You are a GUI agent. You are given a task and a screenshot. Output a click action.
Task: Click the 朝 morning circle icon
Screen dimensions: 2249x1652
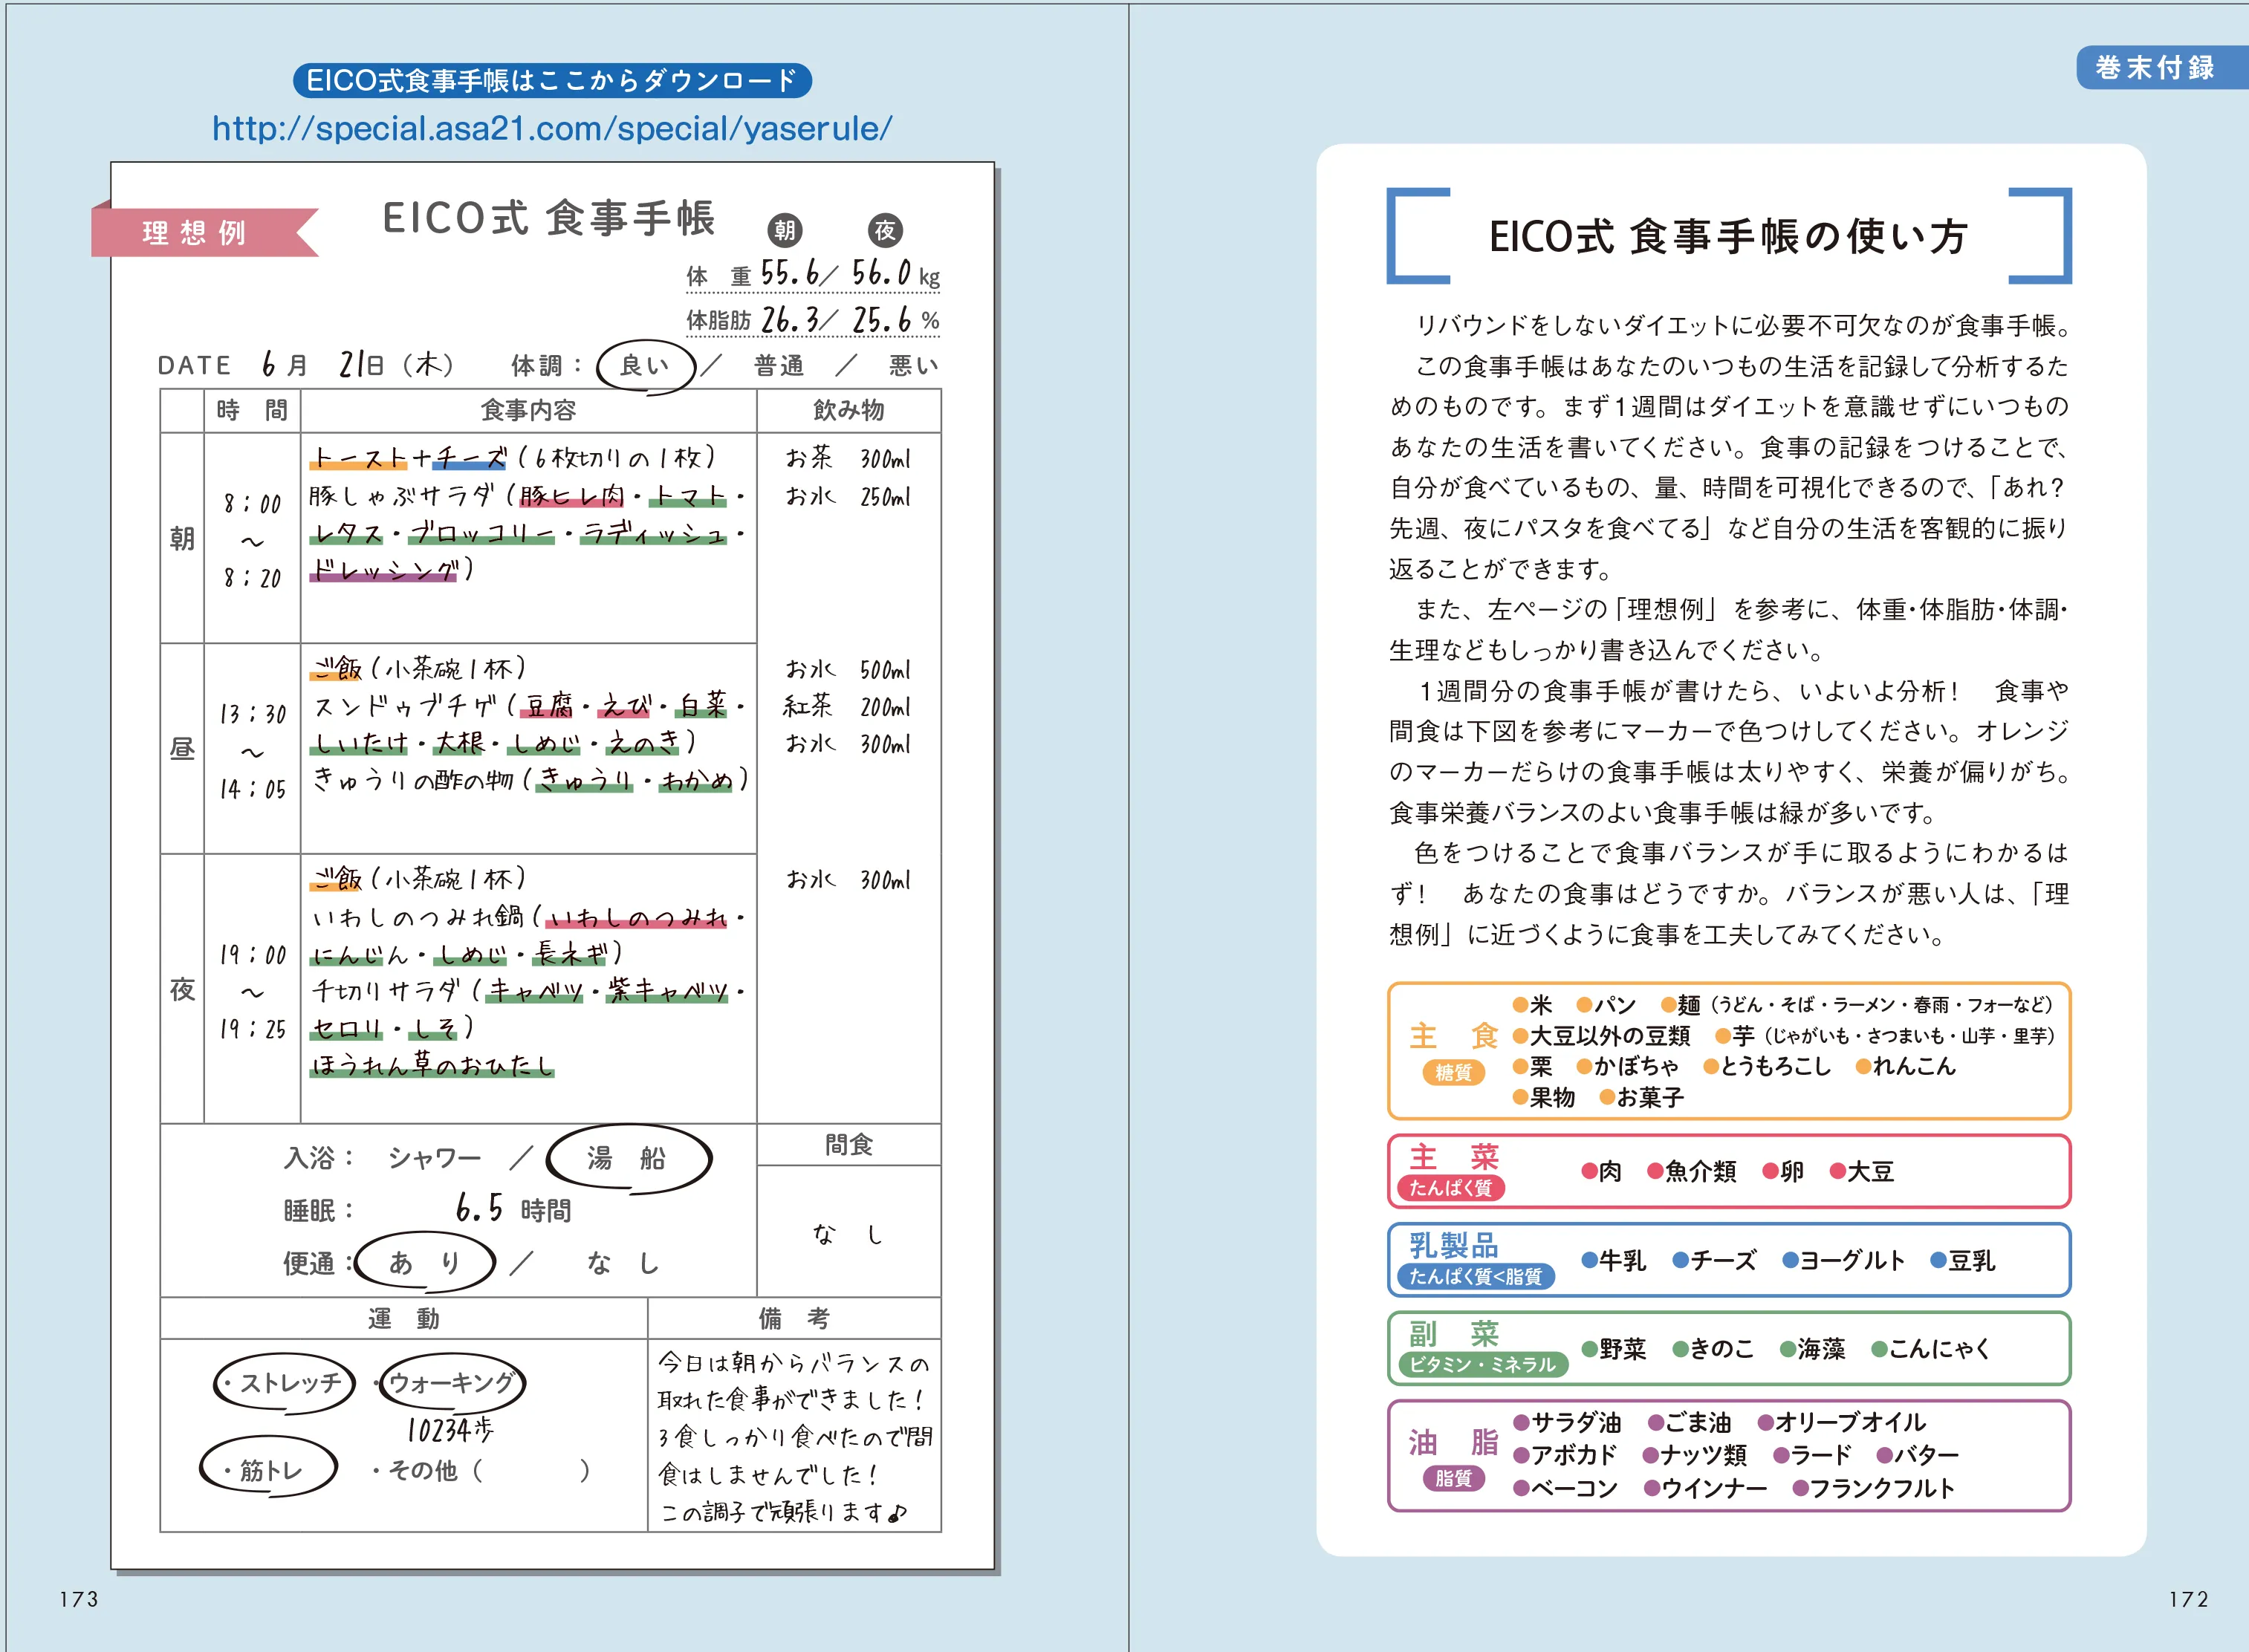pos(785,231)
